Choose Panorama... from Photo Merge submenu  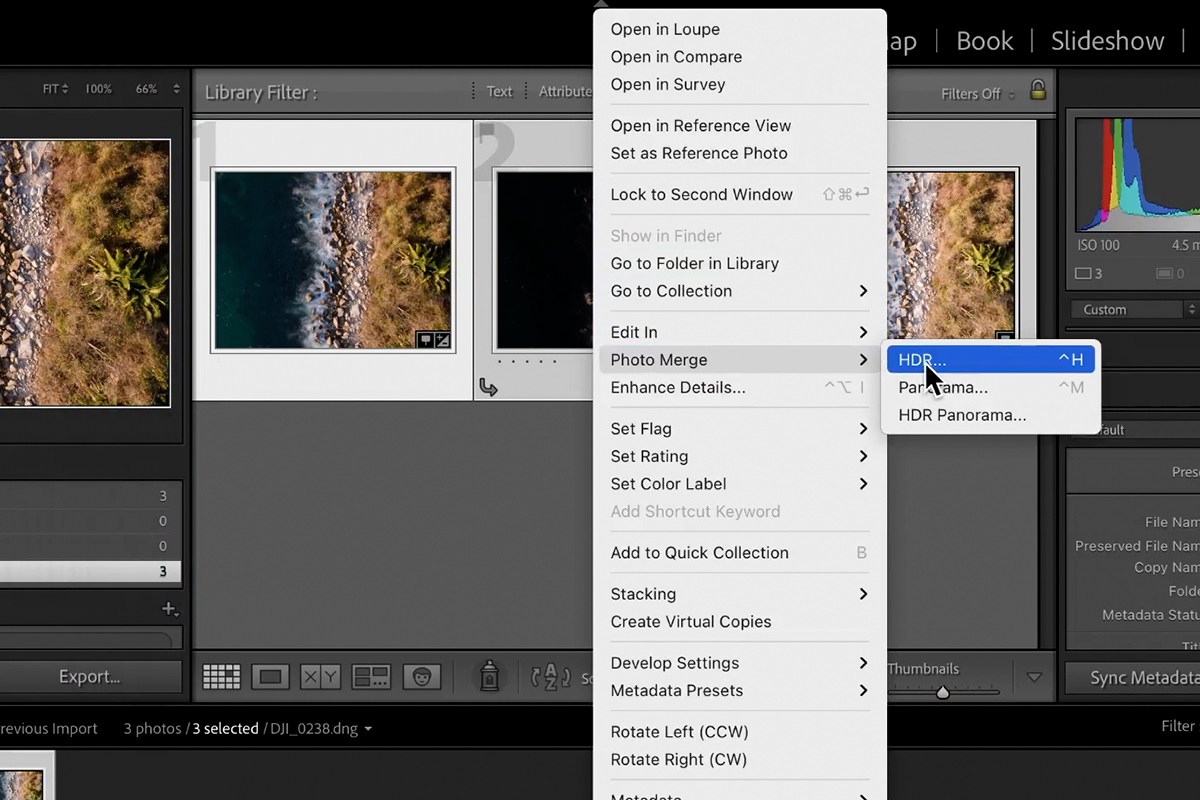[990, 387]
